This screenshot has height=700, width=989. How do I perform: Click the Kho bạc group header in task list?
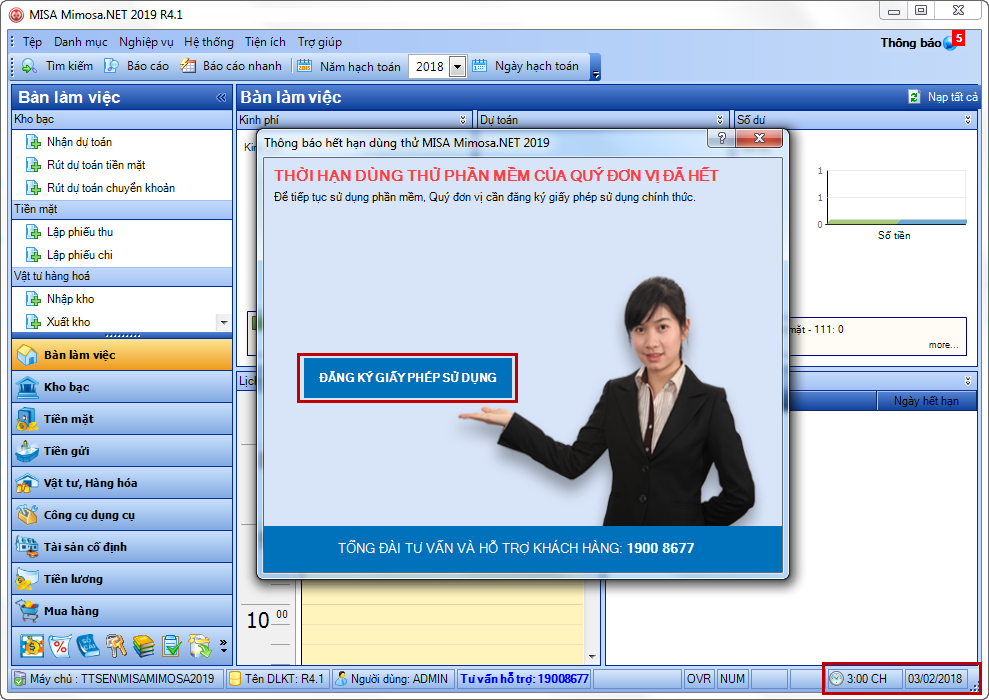pos(122,119)
